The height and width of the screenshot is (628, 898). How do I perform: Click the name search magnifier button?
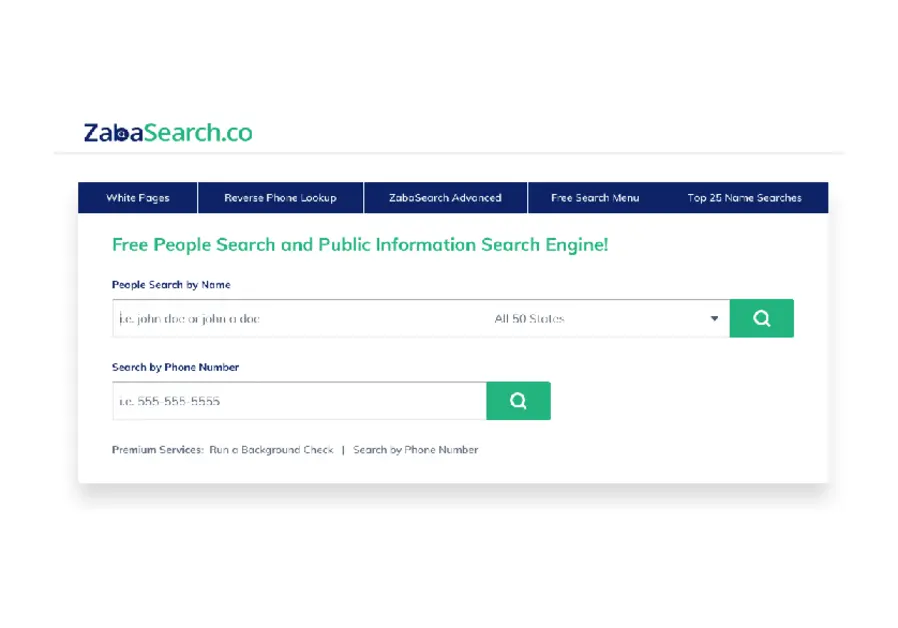coord(762,318)
